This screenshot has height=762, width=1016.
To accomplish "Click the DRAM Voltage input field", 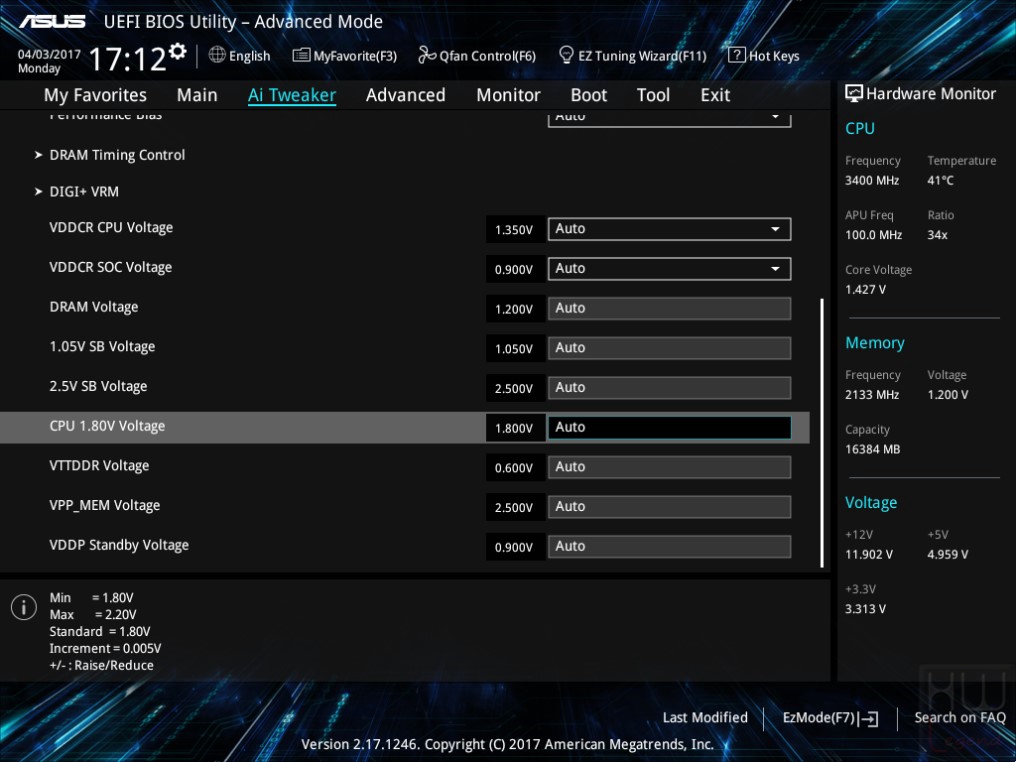I will click(669, 308).
